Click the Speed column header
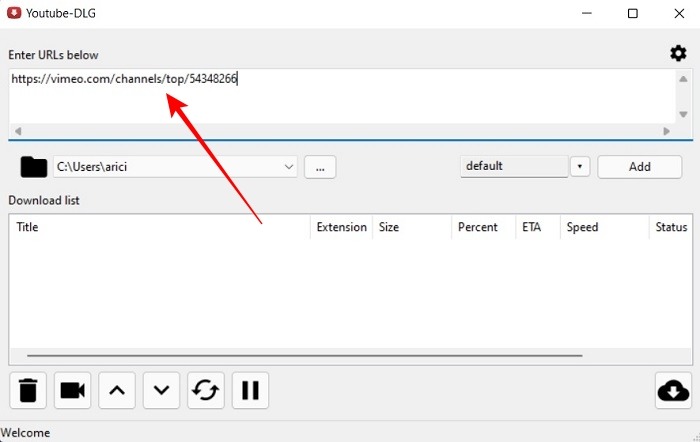 coord(604,227)
